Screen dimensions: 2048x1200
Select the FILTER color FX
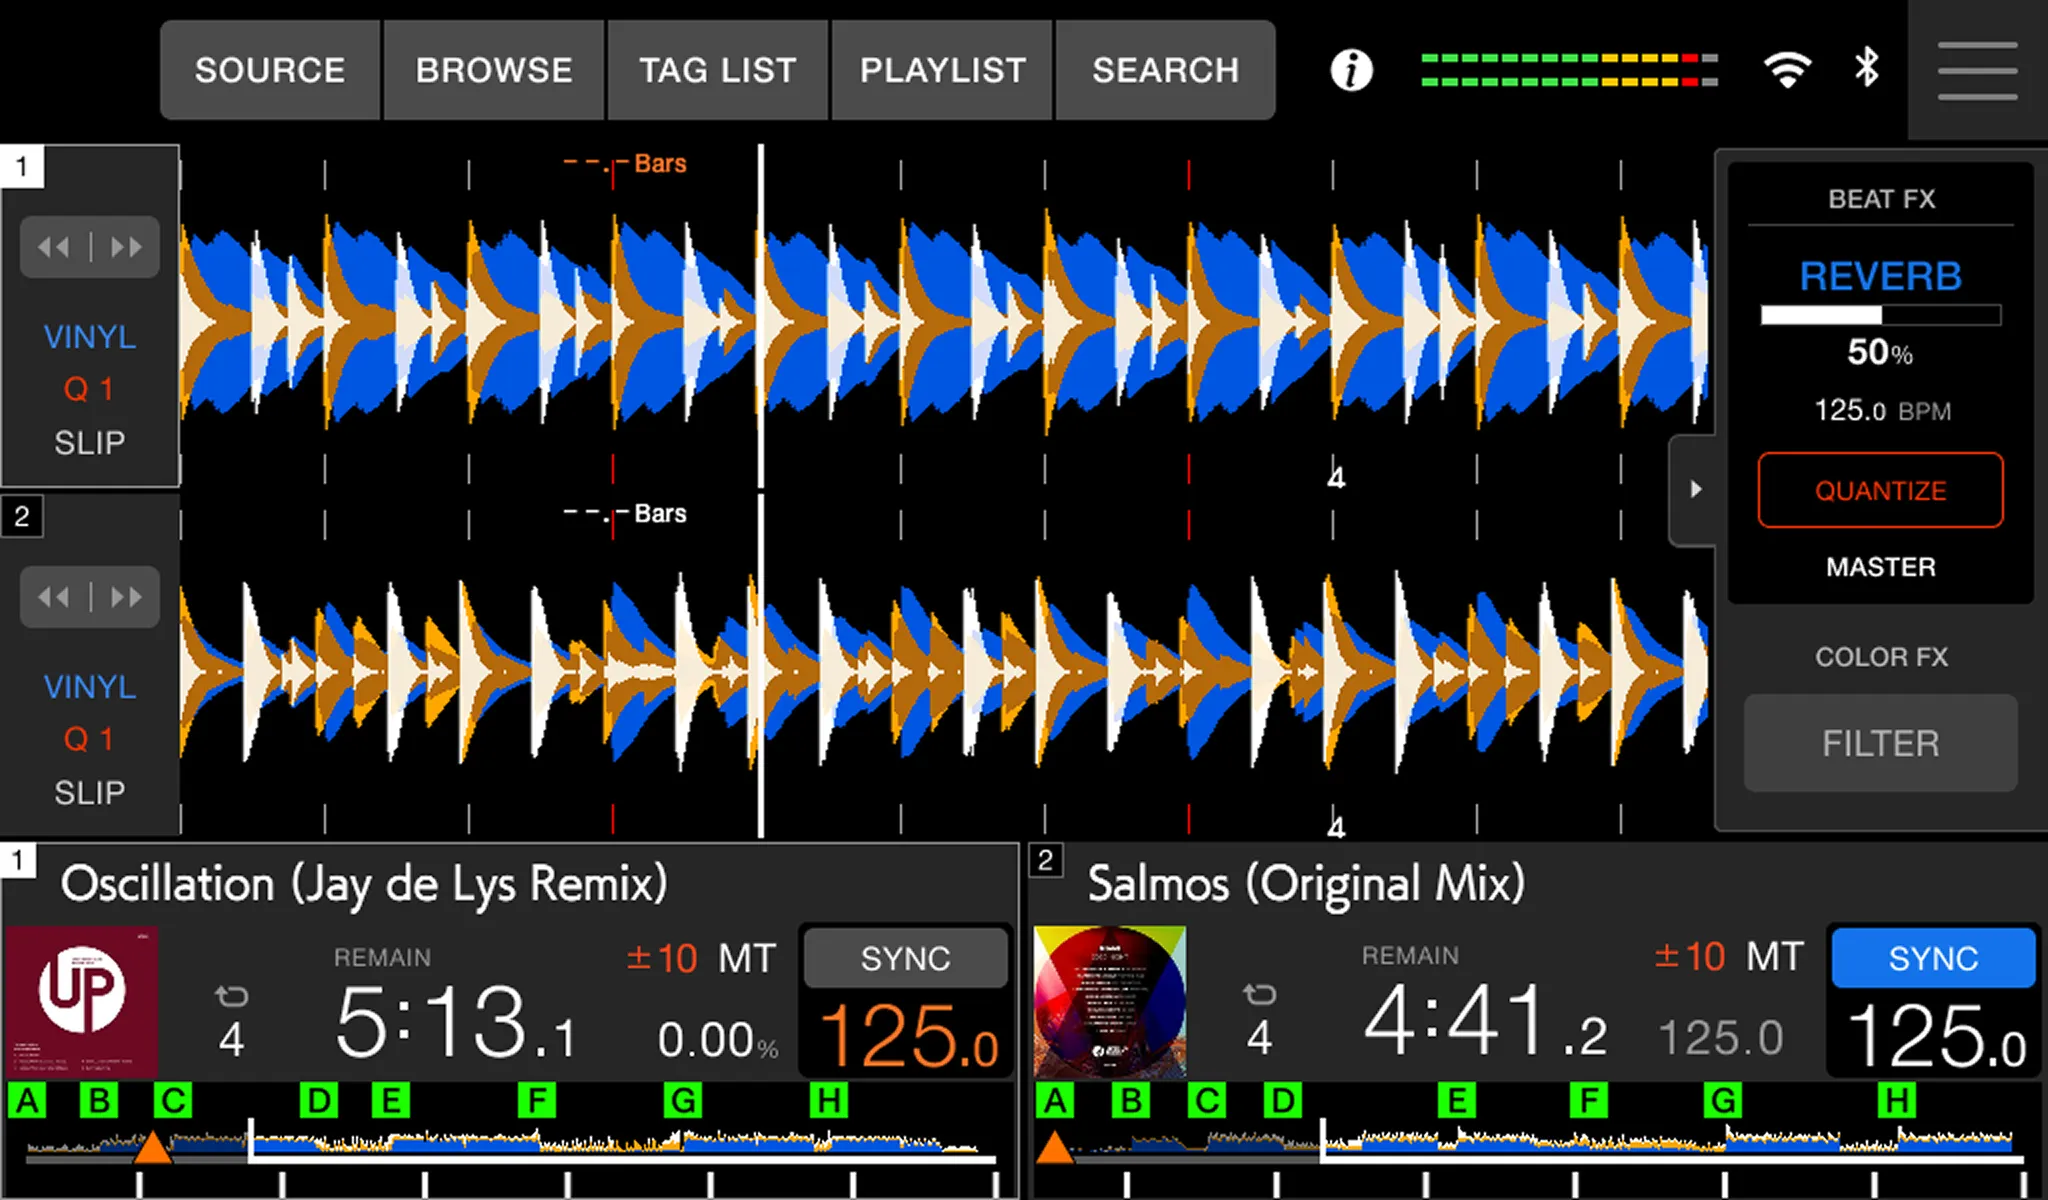coord(1881,743)
